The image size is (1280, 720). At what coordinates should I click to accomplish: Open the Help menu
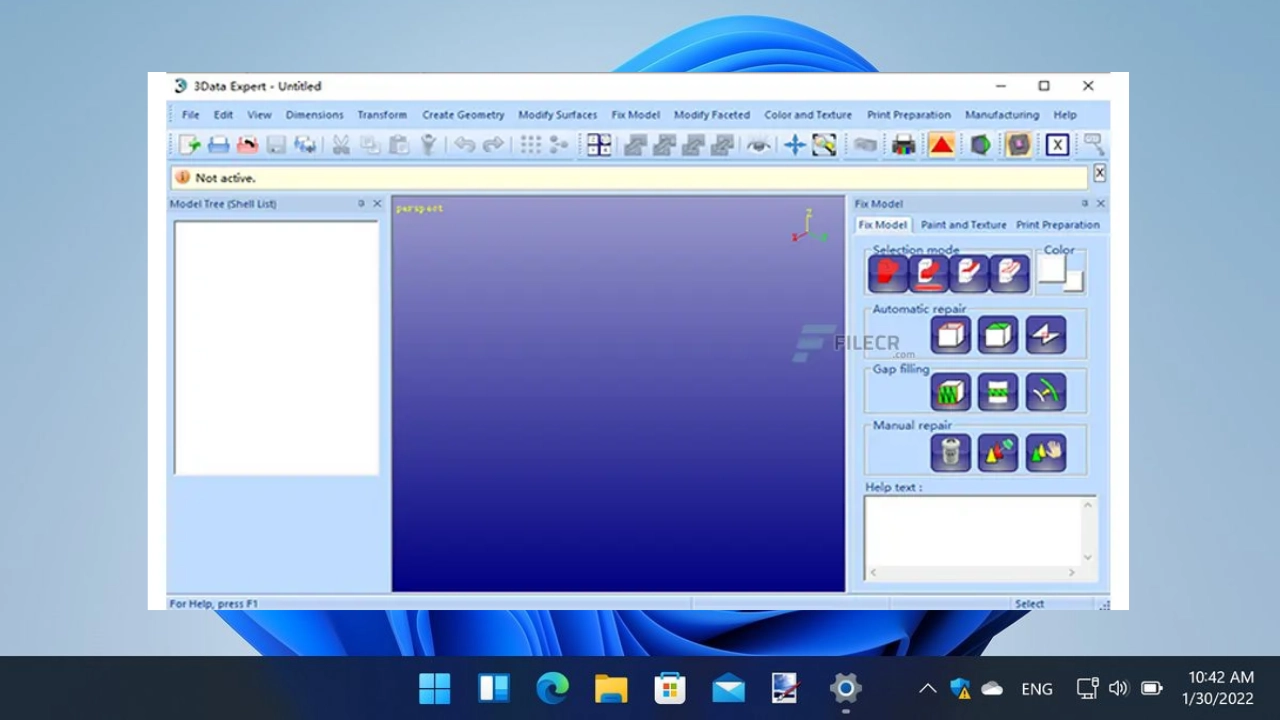[1065, 115]
